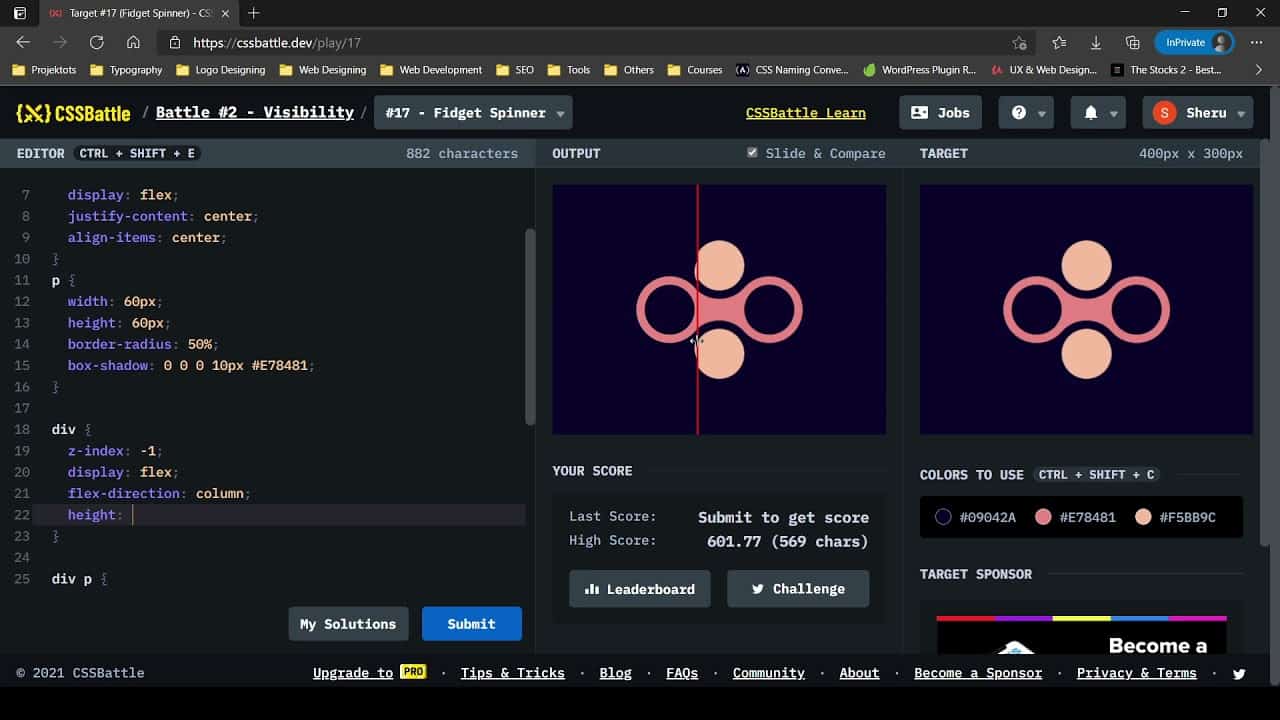Click the browser downloads icon
This screenshot has height=720, width=1280.
[x=1094, y=43]
